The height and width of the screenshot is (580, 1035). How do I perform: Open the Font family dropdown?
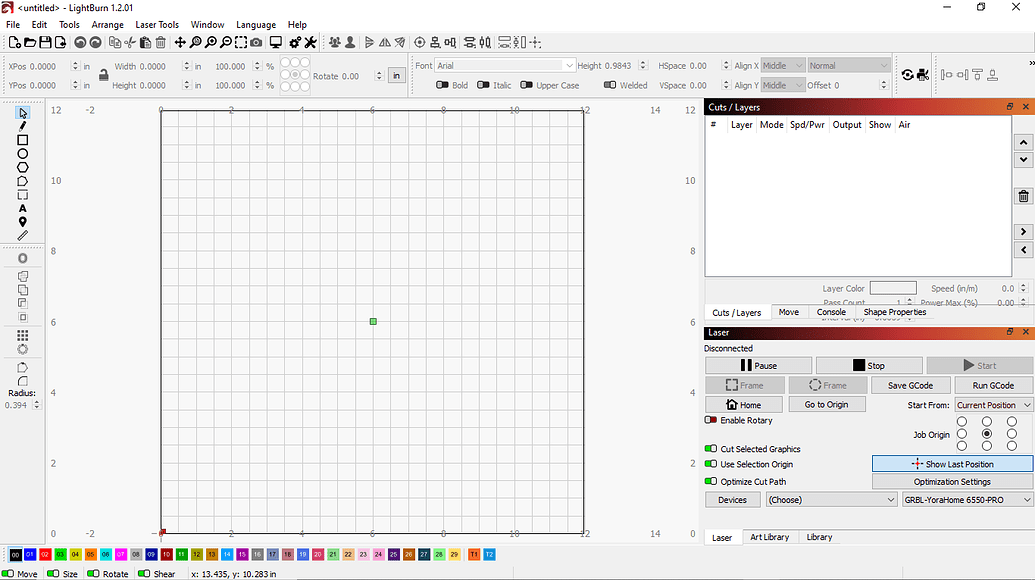(x=503, y=64)
